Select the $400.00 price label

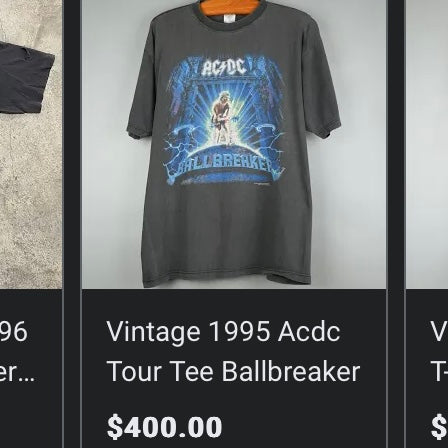[165, 427]
